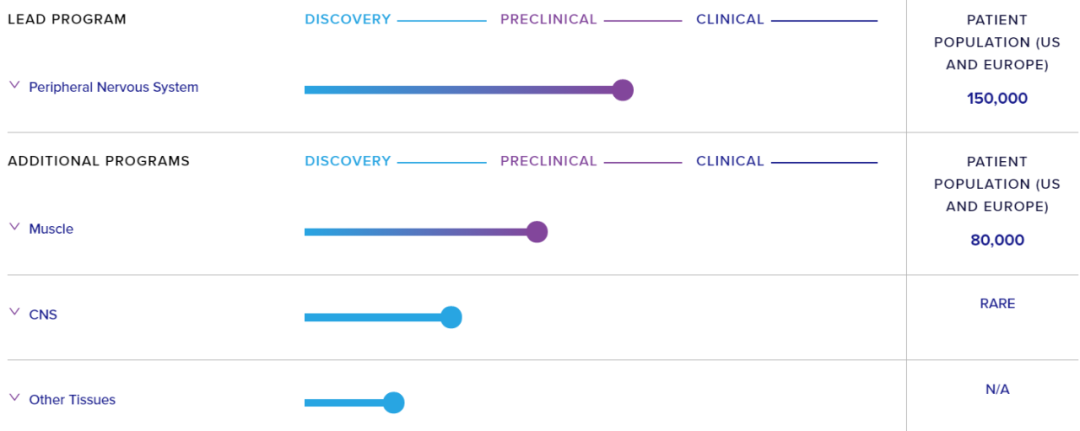Open the Peripheral Nervous System link
The width and height of the screenshot is (1080, 431).
(x=113, y=87)
